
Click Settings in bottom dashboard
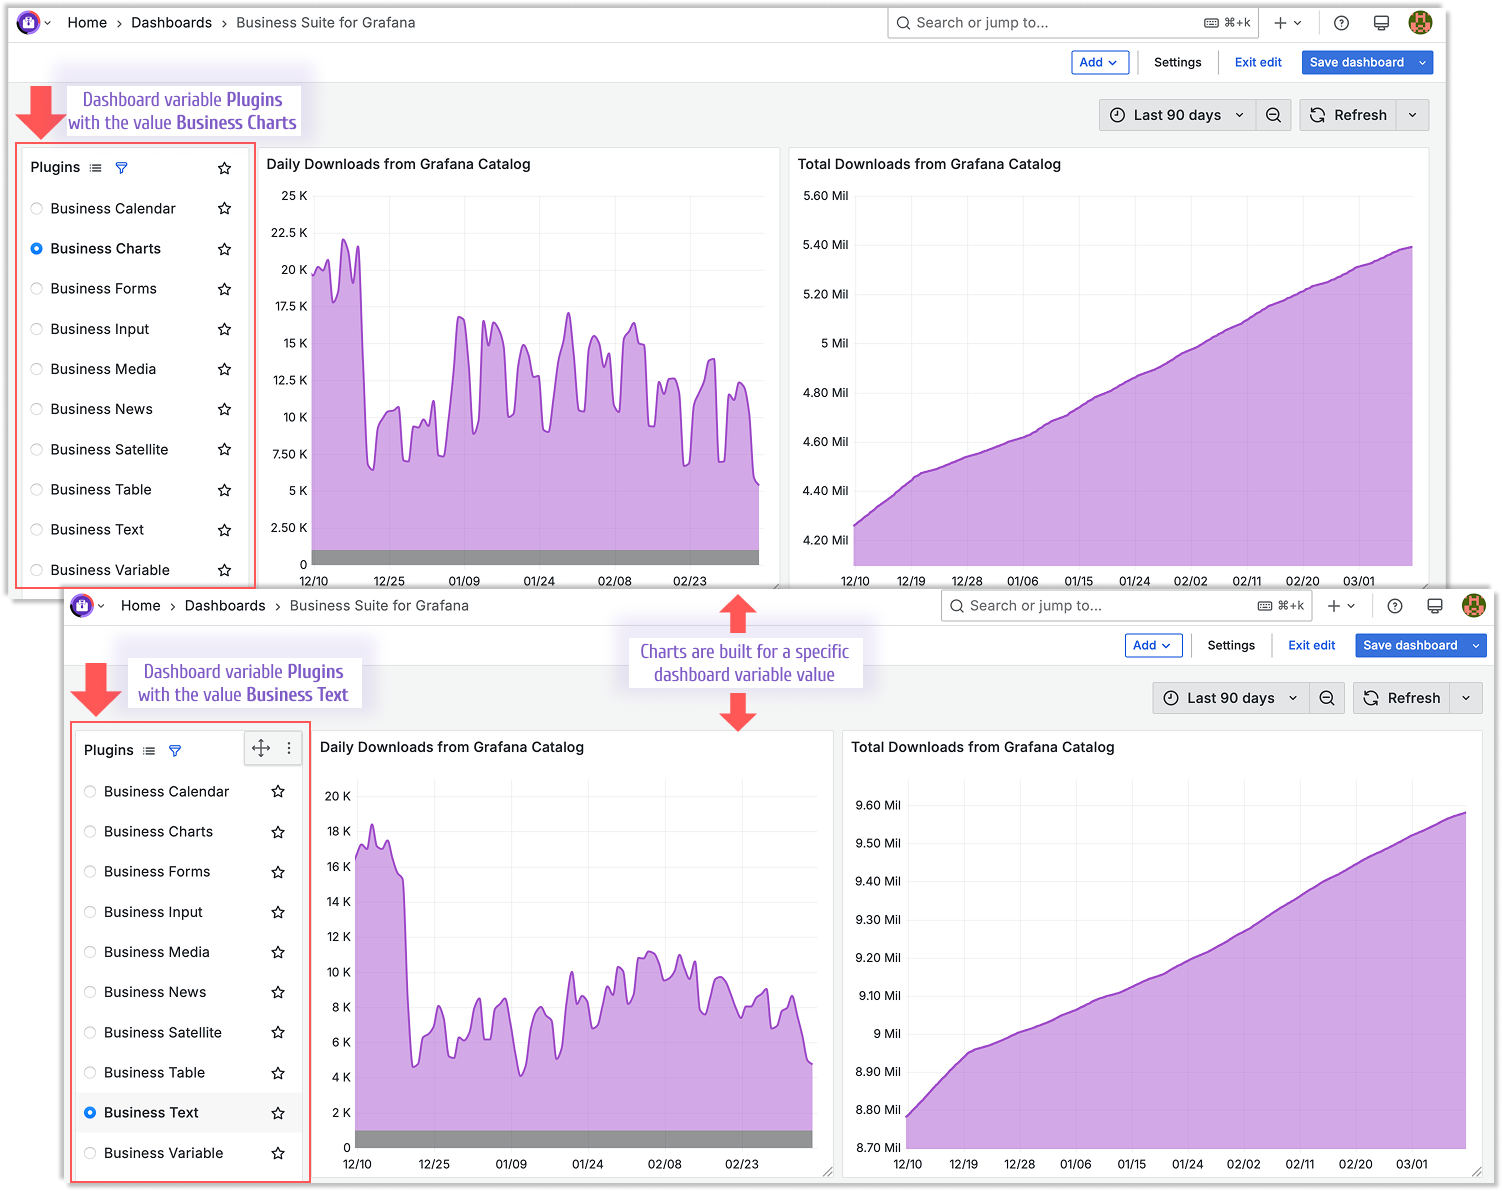1231,645
